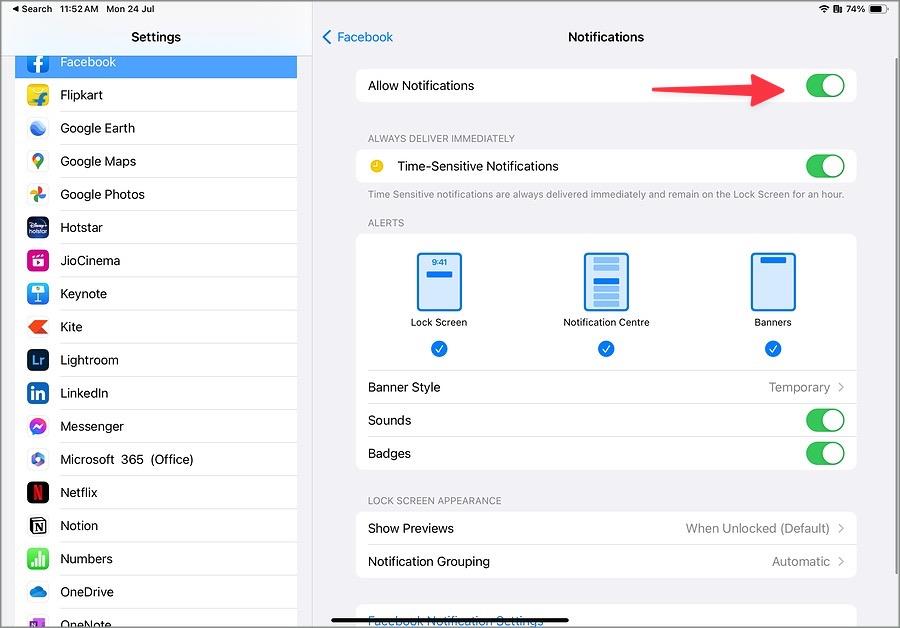Tap the battery status icon

878,9
